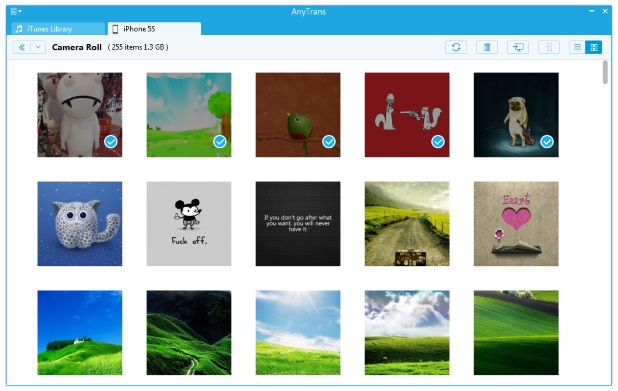Select the dirt road with suitcase thumbnail
The height and width of the screenshot is (391, 618).
(x=407, y=224)
